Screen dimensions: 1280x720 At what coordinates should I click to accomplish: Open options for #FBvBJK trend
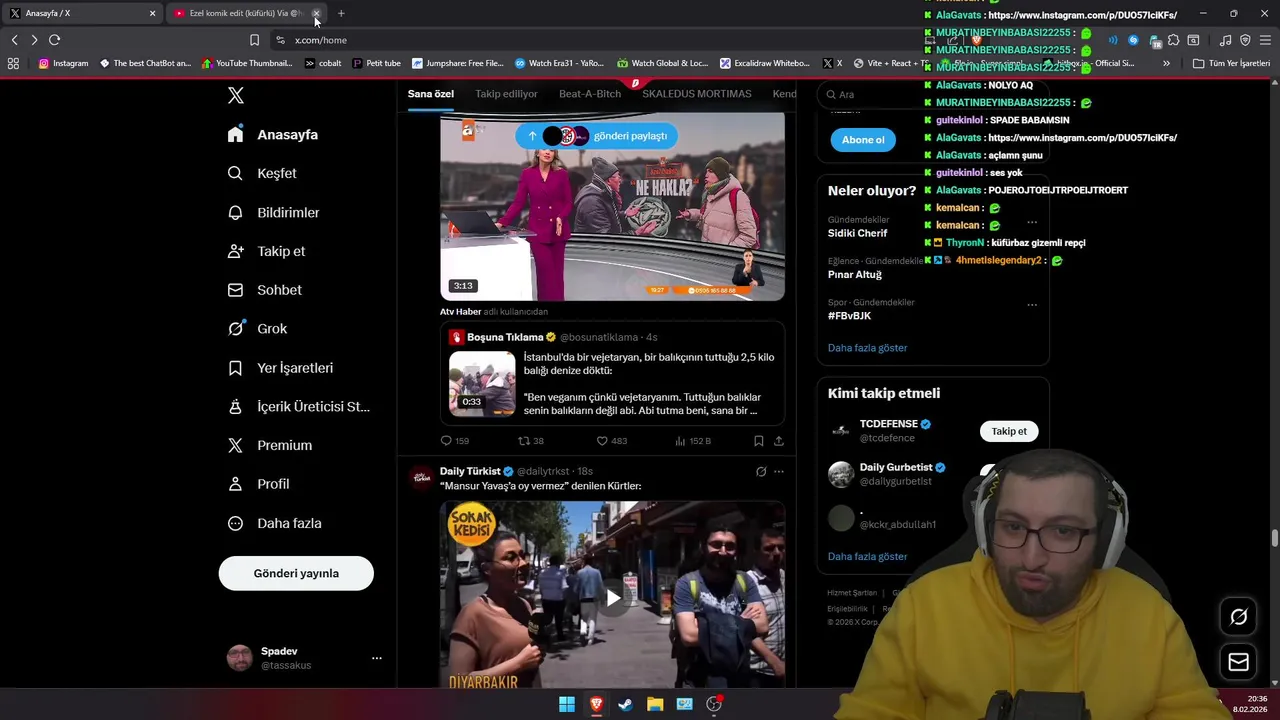point(1032,304)
